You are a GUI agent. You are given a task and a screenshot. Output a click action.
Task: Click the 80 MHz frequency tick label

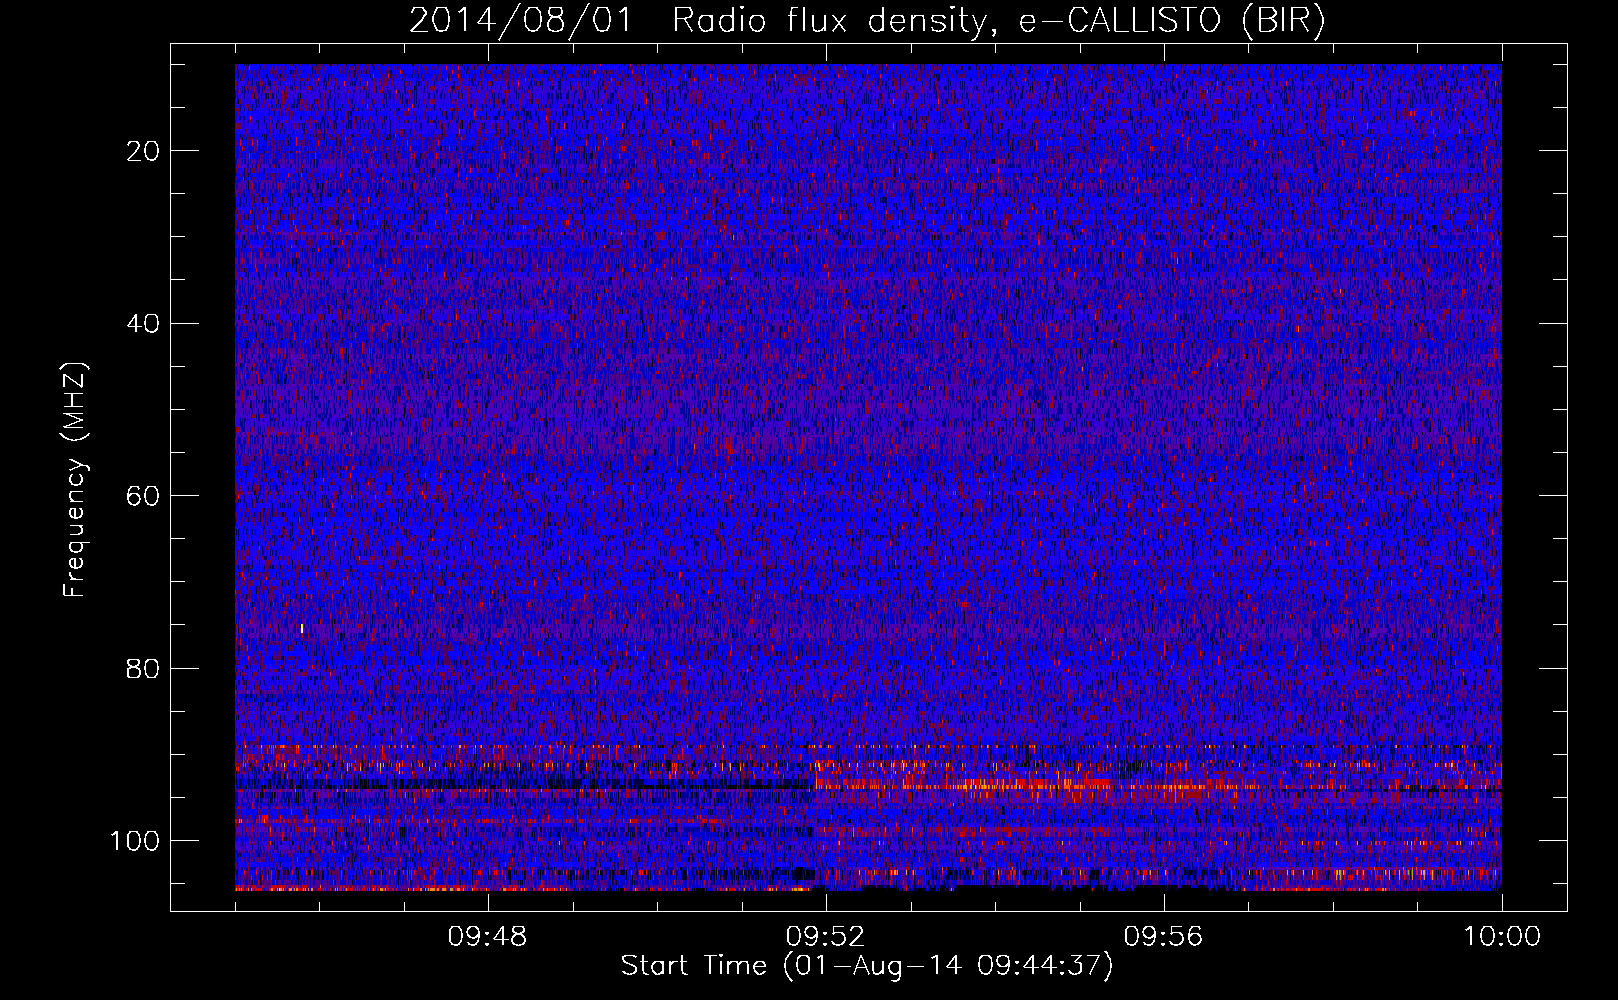pos(143,669)
